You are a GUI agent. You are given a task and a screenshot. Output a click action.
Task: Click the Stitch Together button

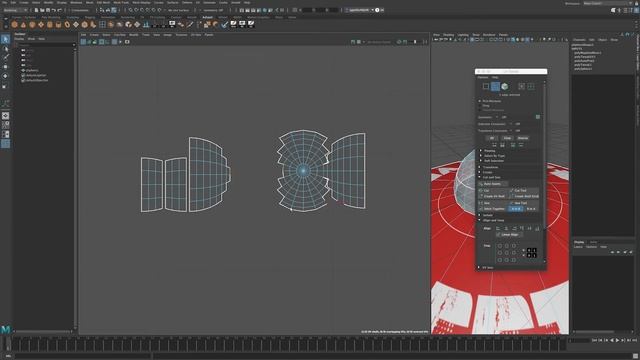coord(493,209)
